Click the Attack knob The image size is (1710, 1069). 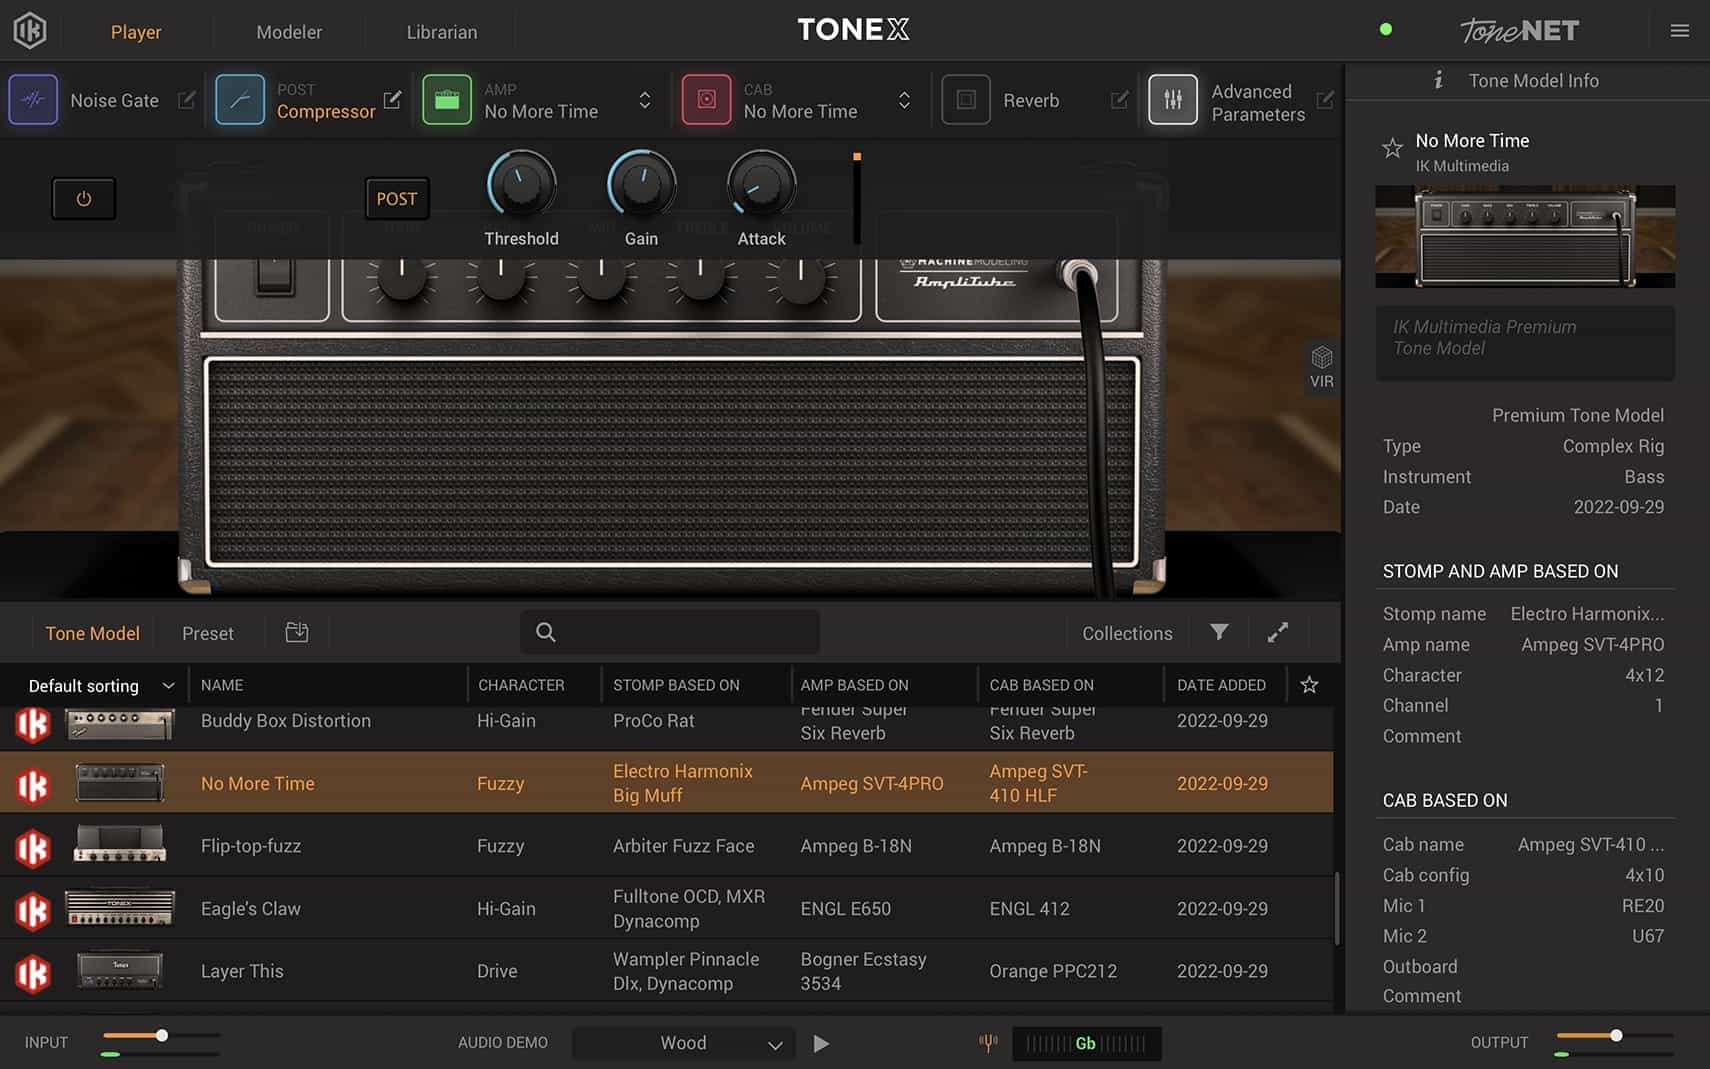pyautogui.click(x=761, y=185)
